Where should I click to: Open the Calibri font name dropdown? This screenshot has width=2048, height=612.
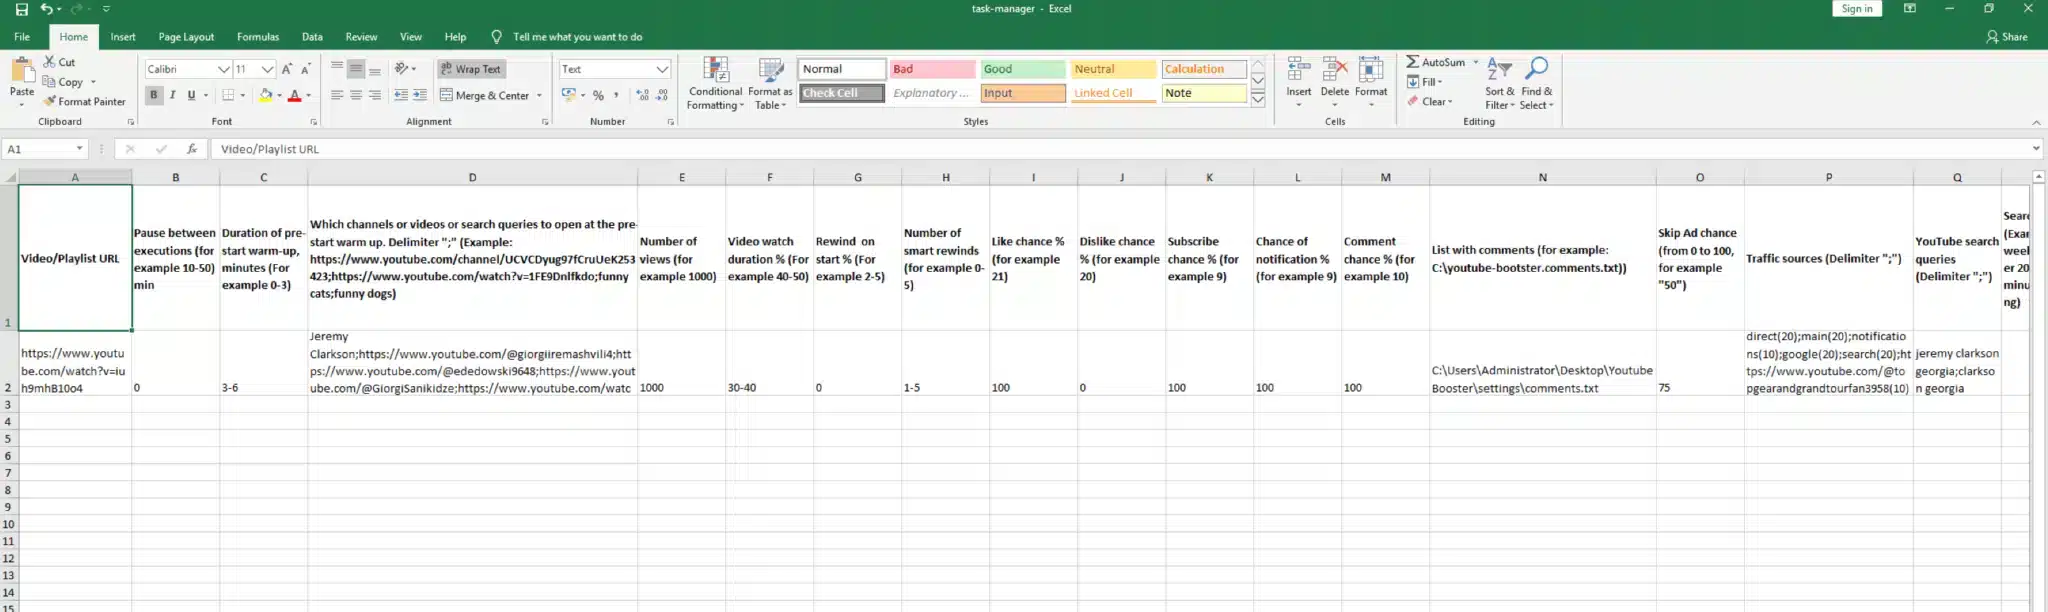click(x=224, y=69)
